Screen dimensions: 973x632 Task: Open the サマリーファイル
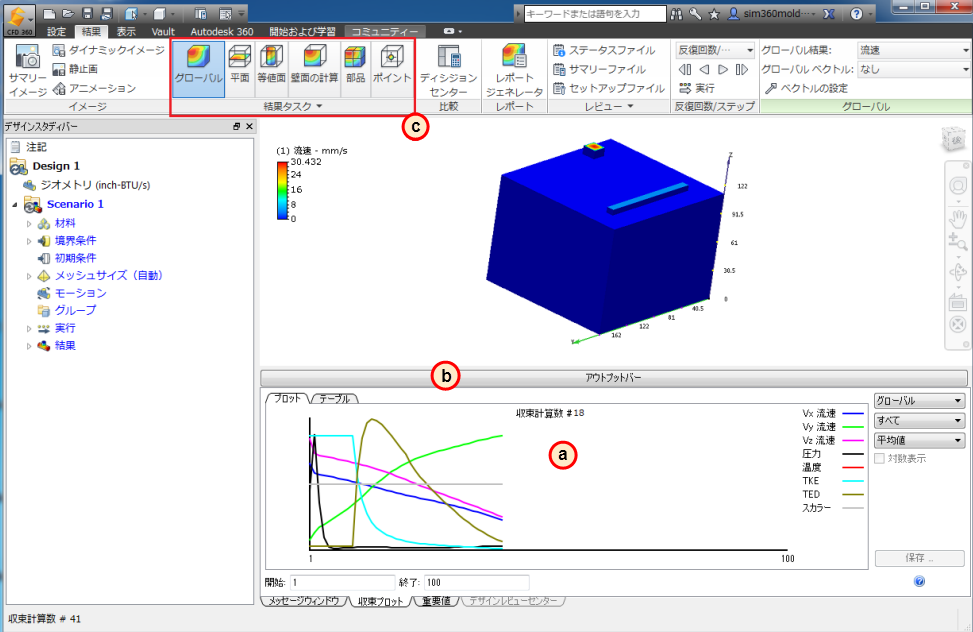point(599,69)
